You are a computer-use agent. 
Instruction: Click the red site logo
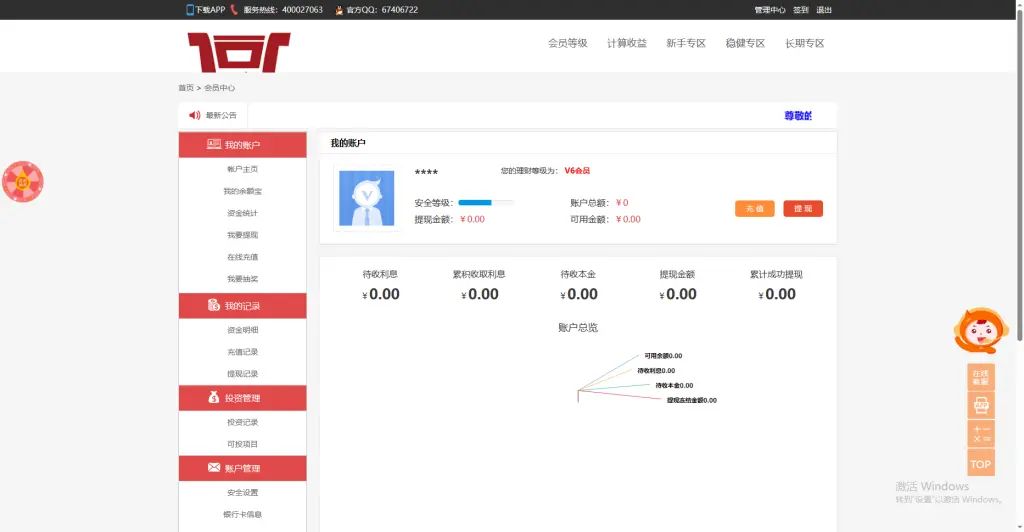tap(238, 51)
